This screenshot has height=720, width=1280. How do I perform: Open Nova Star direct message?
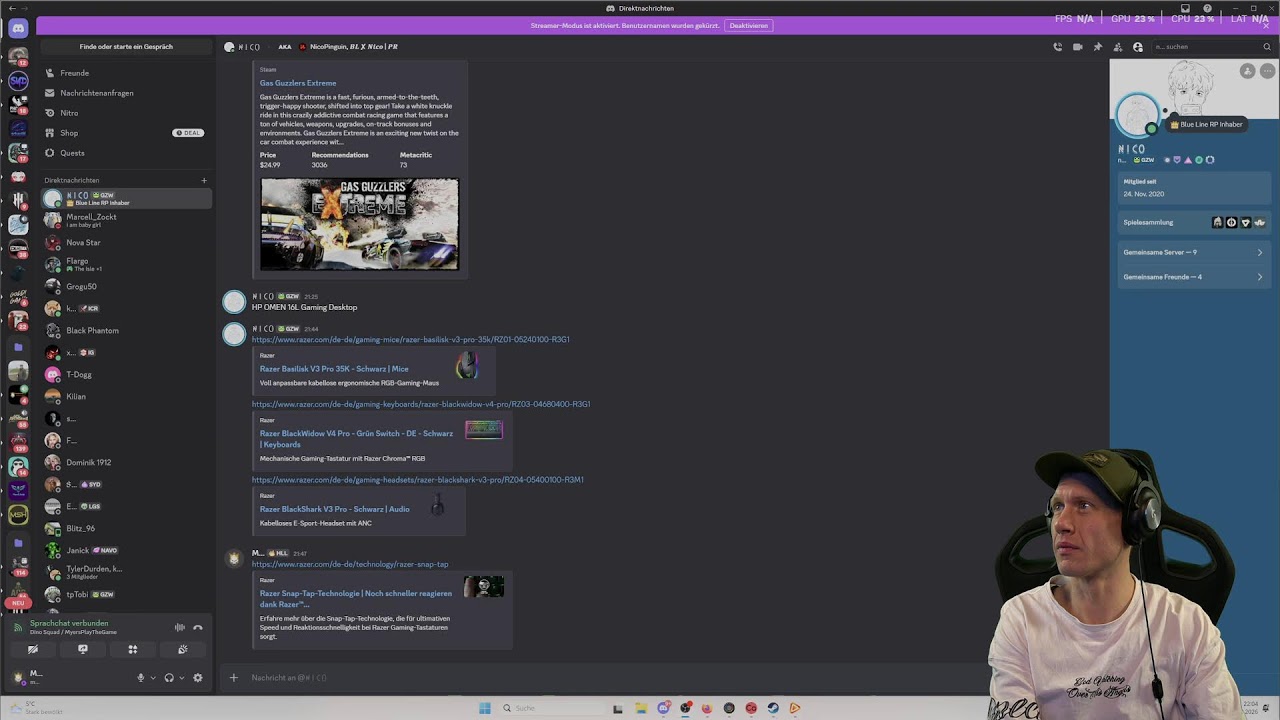[x=126, y=242]
